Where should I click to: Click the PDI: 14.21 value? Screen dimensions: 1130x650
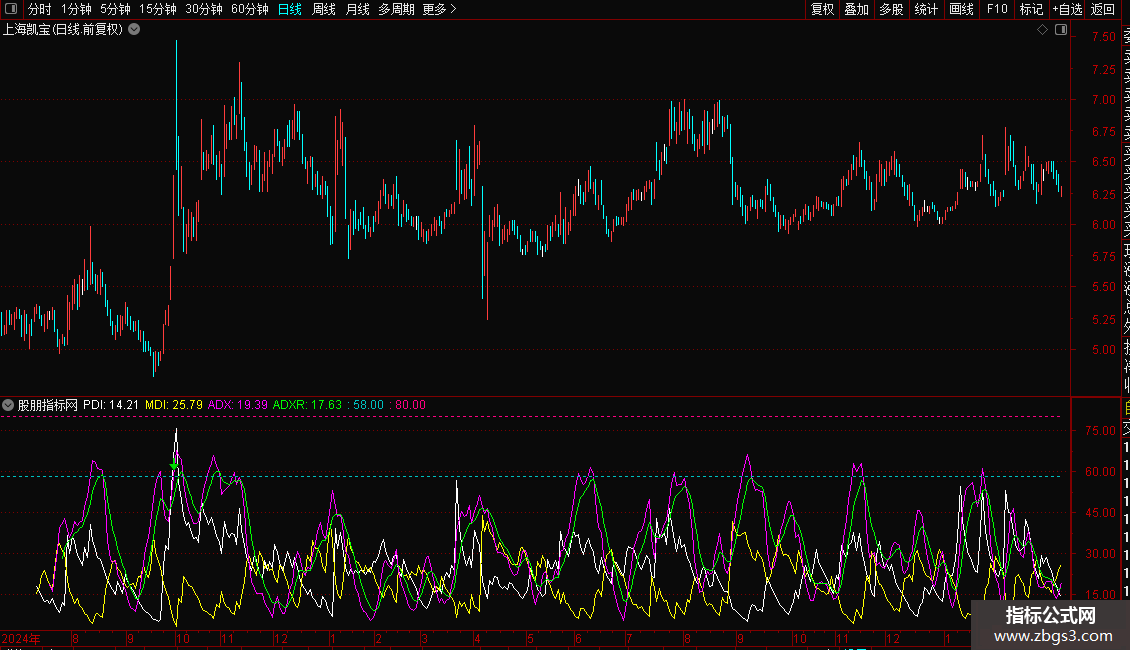pyautogui.click(x=110, y=405)
